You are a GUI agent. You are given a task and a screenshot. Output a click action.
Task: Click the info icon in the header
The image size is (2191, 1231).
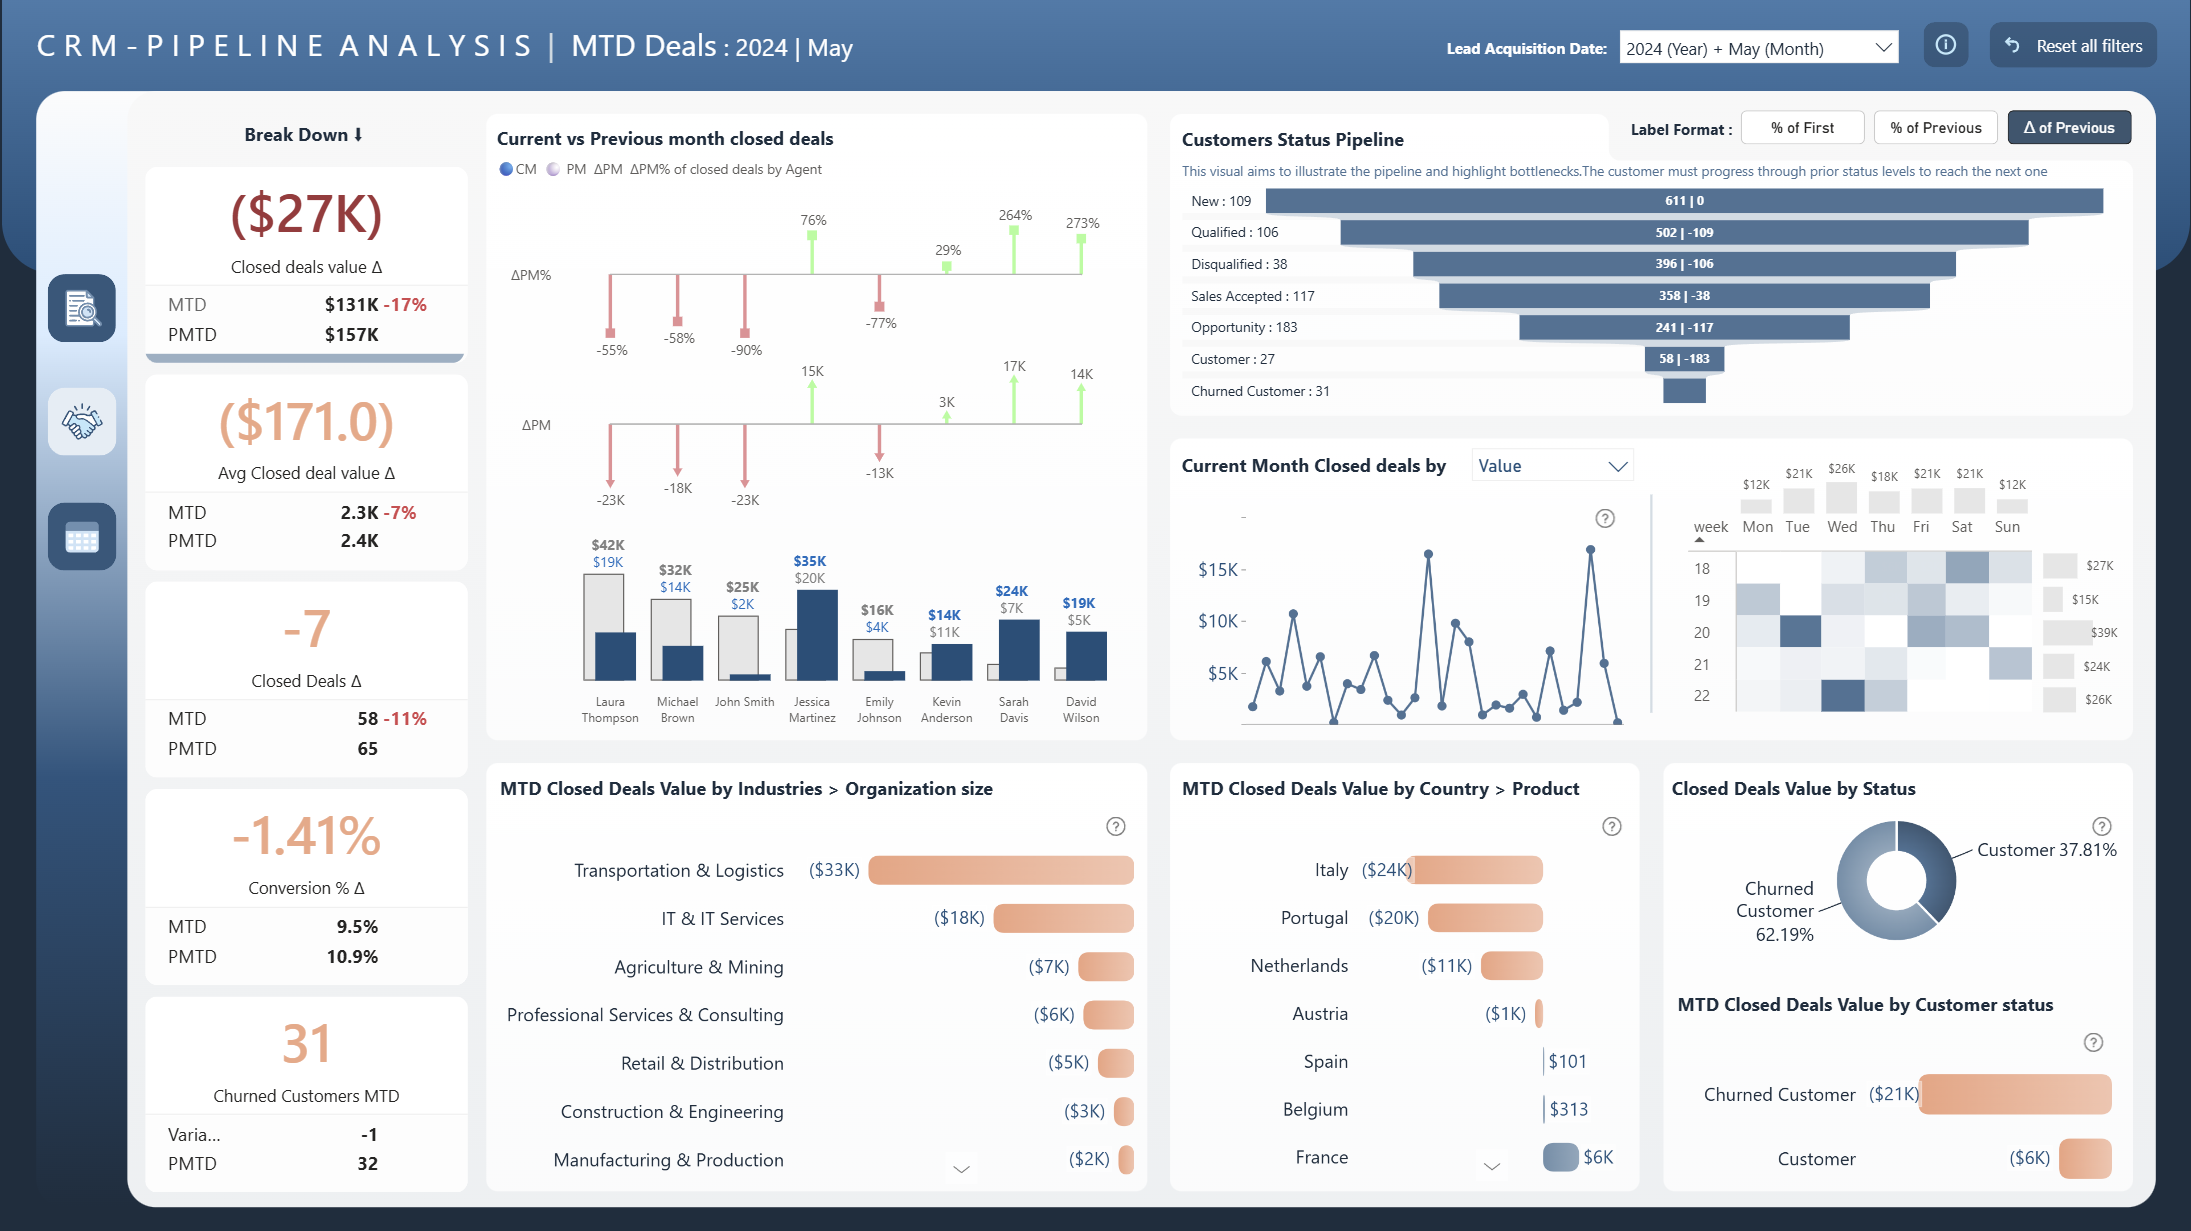click(1945, 46)
